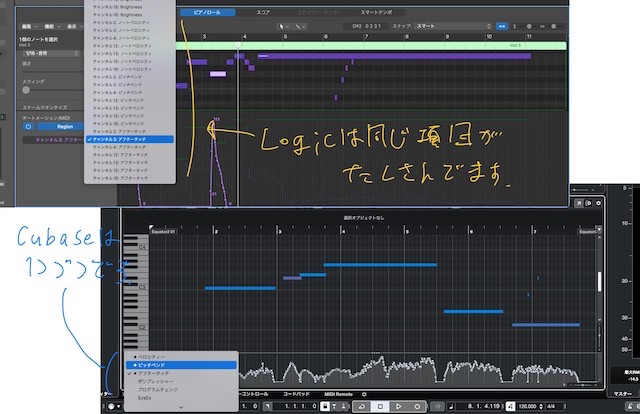Click bar 7 on Logic ruler
Screen dimensions: 640x414
point(366,37)
